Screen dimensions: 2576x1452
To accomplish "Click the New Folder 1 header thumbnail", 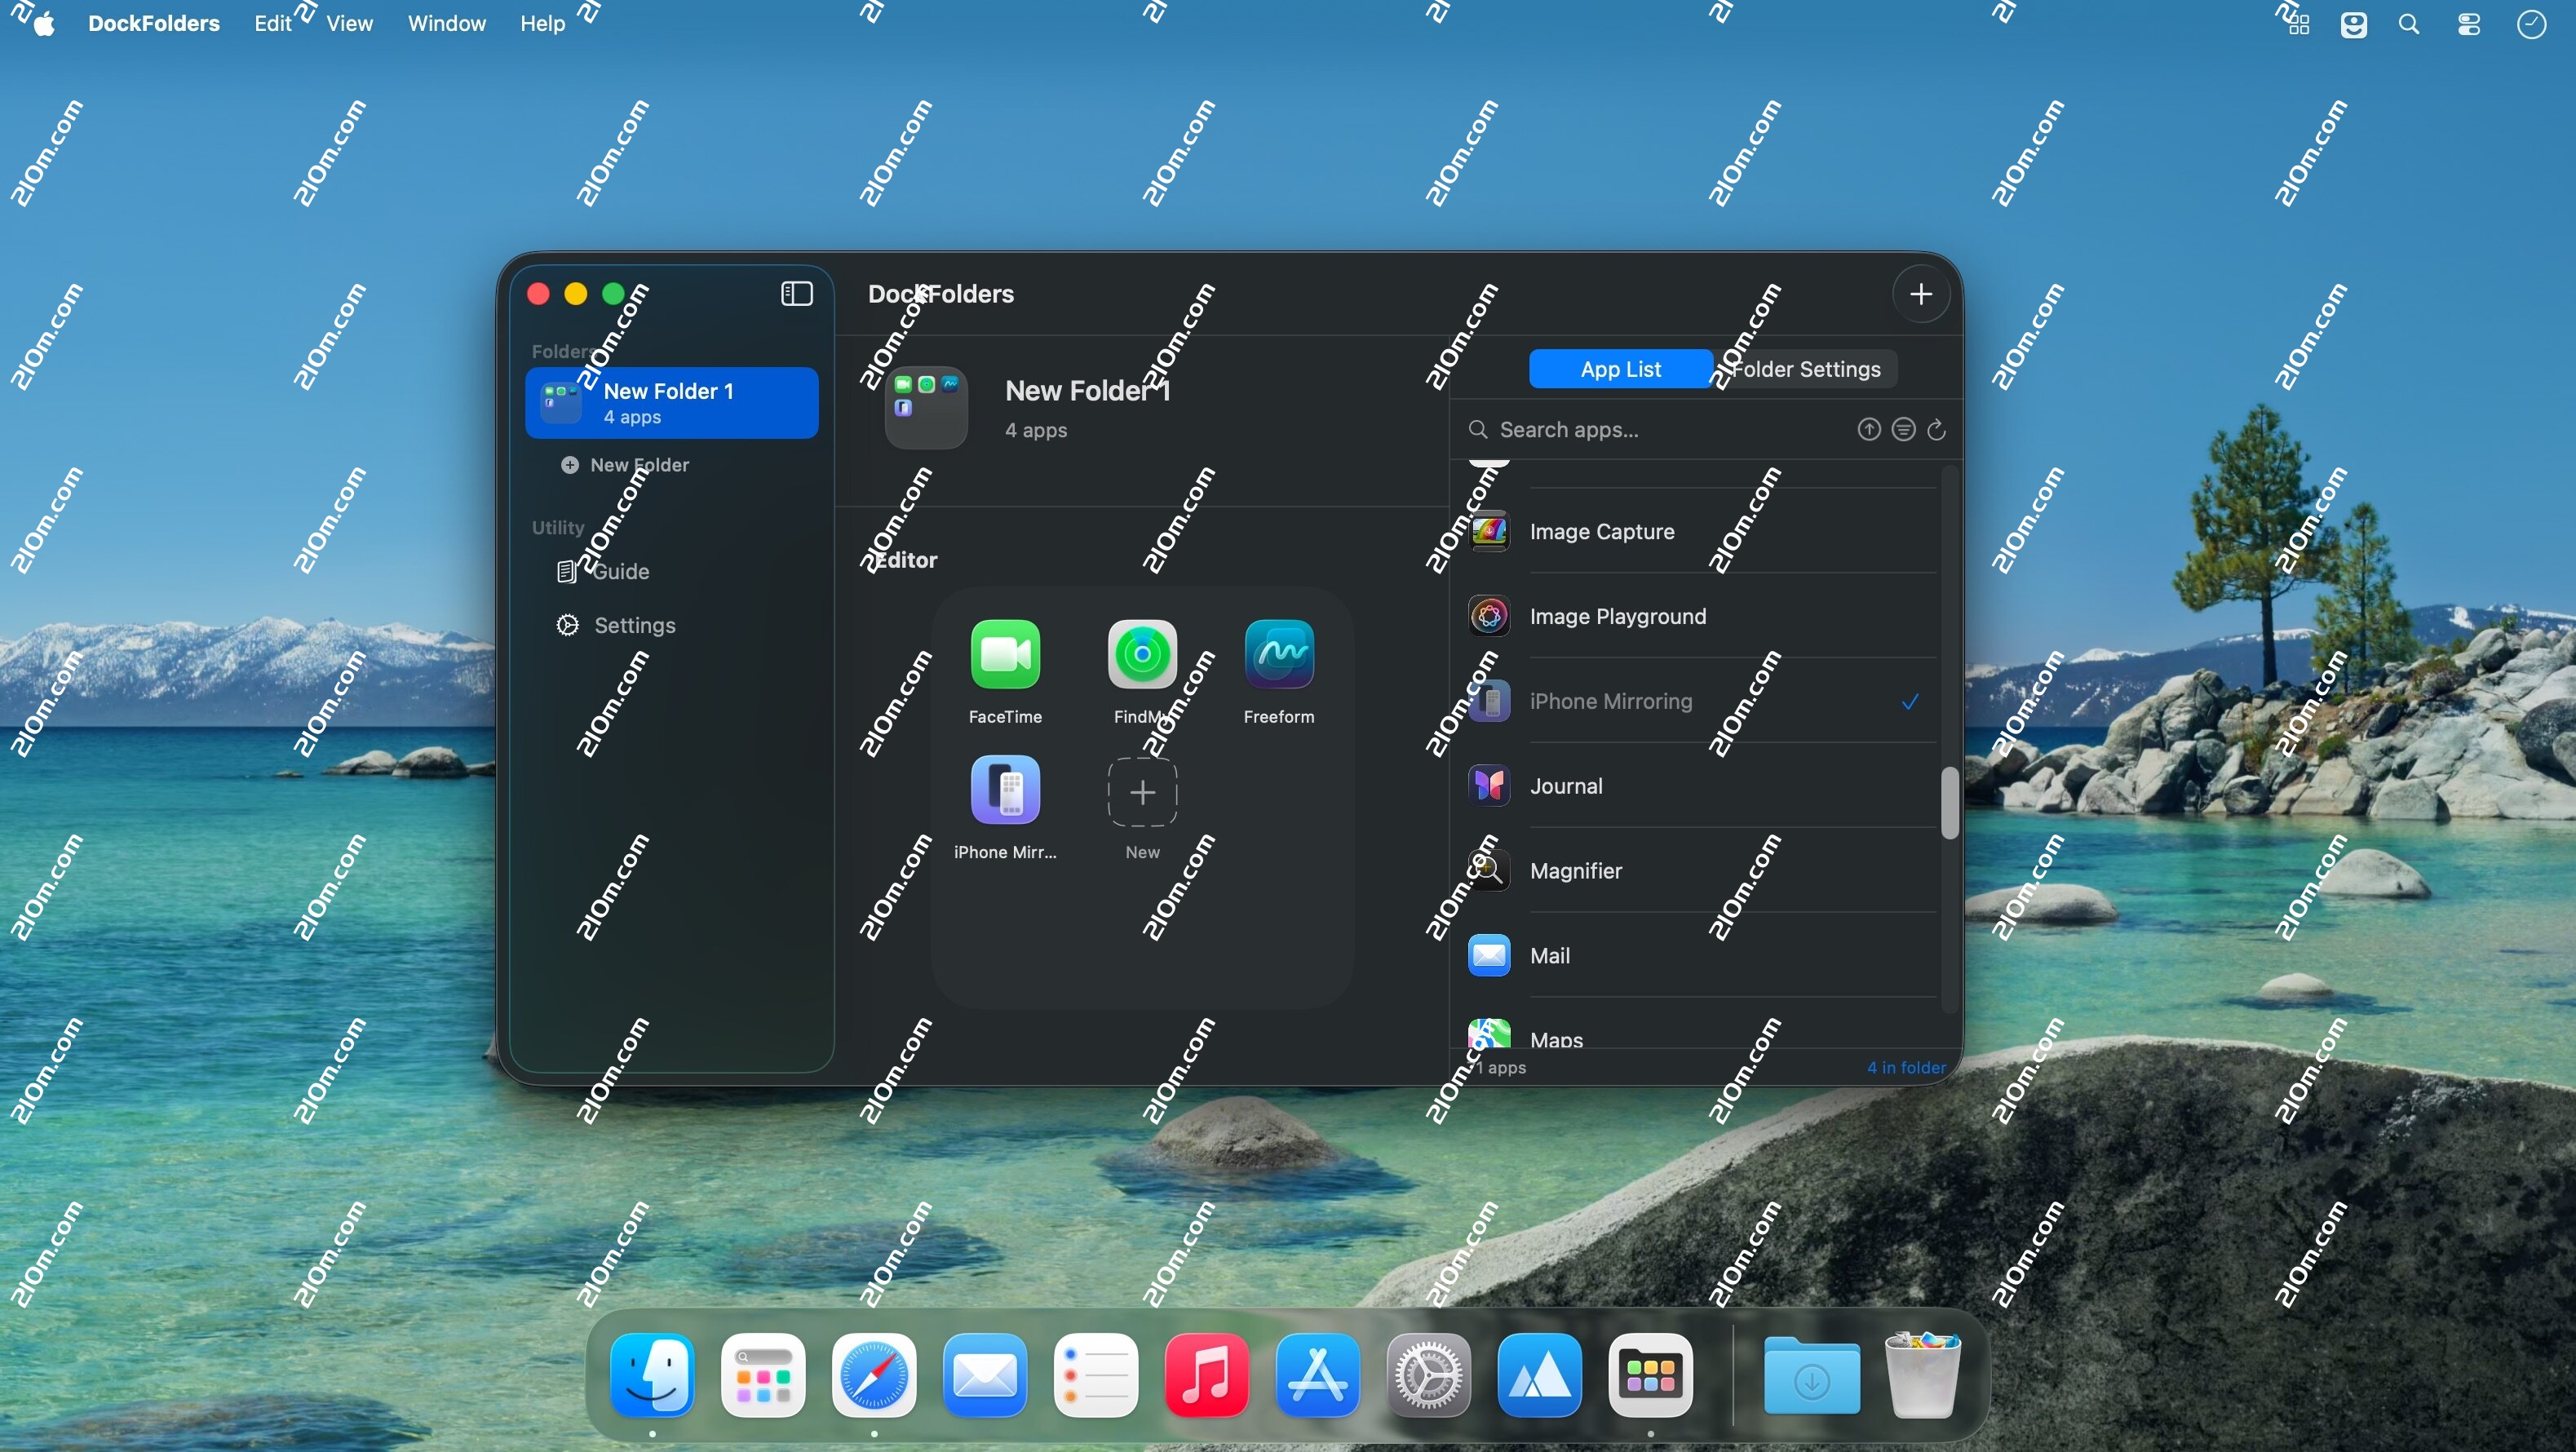I will tap(926, 408).
